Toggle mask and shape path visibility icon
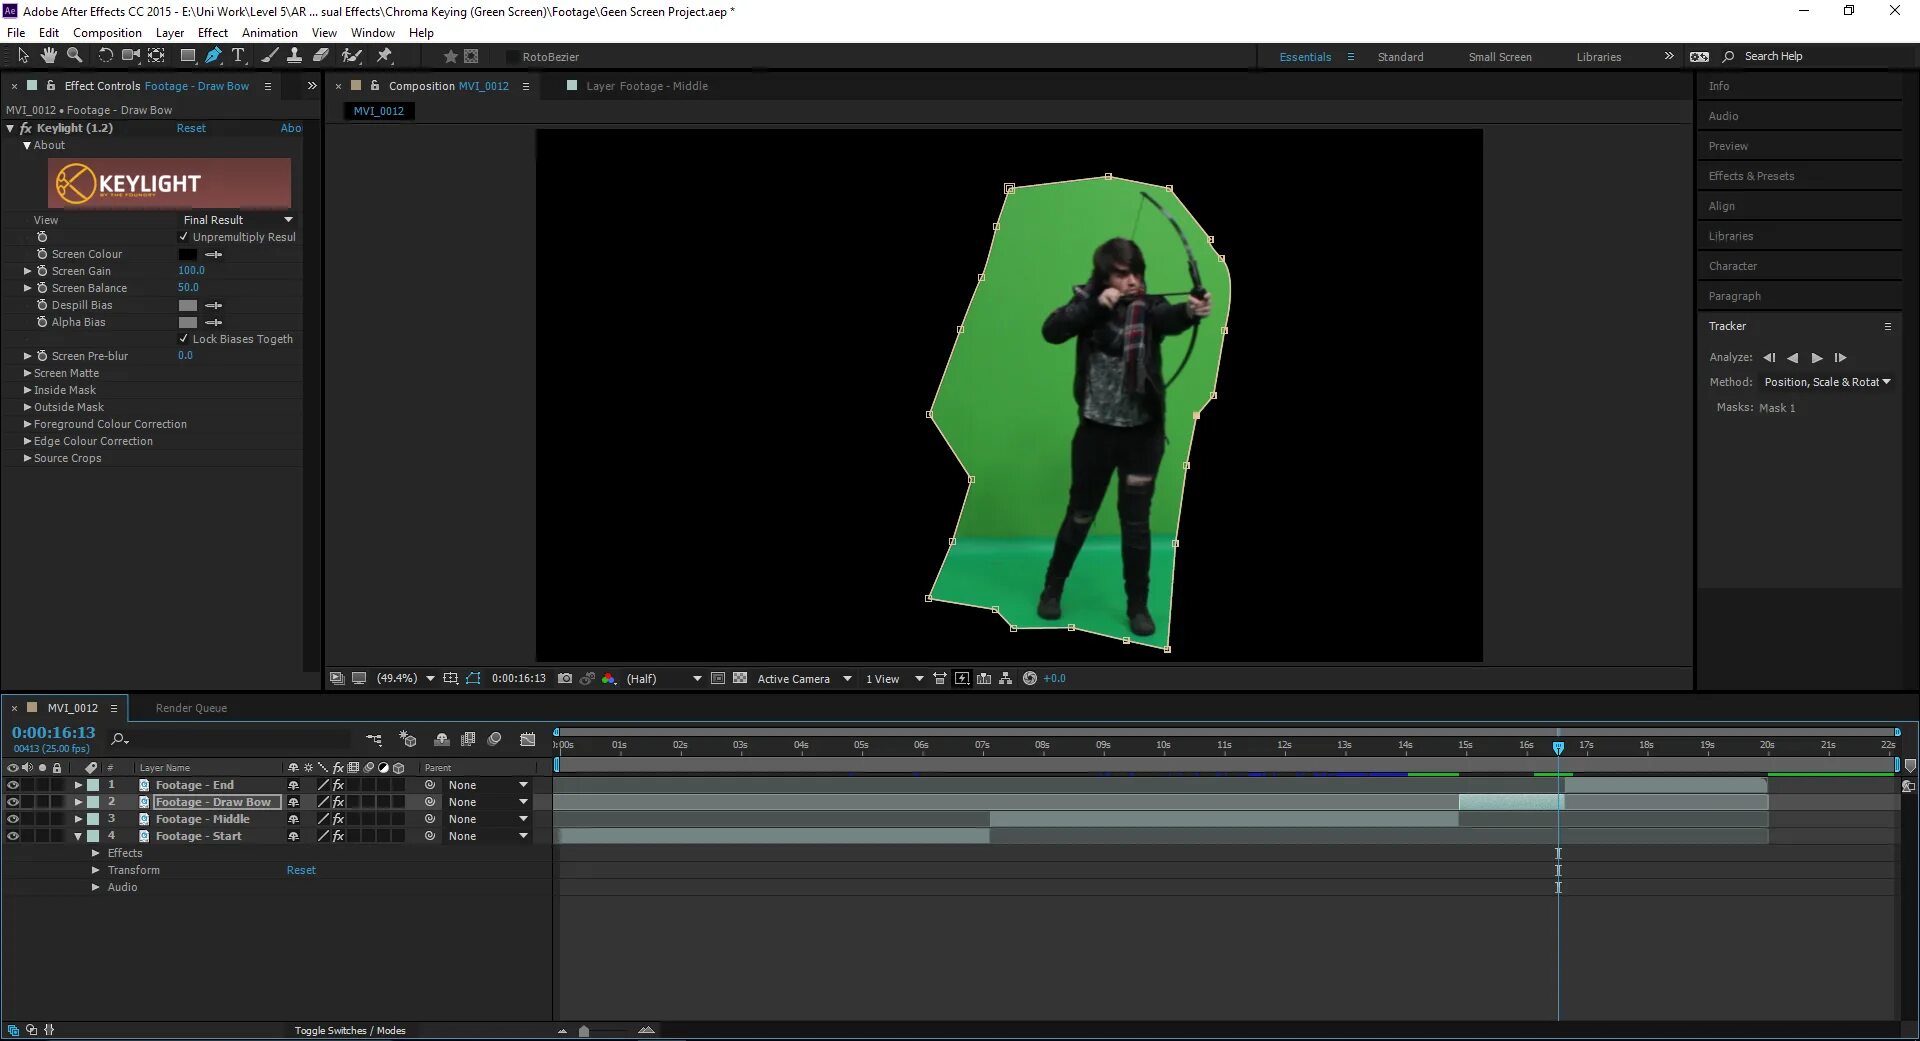1920x1041 pixels. [x=473, y=678]
